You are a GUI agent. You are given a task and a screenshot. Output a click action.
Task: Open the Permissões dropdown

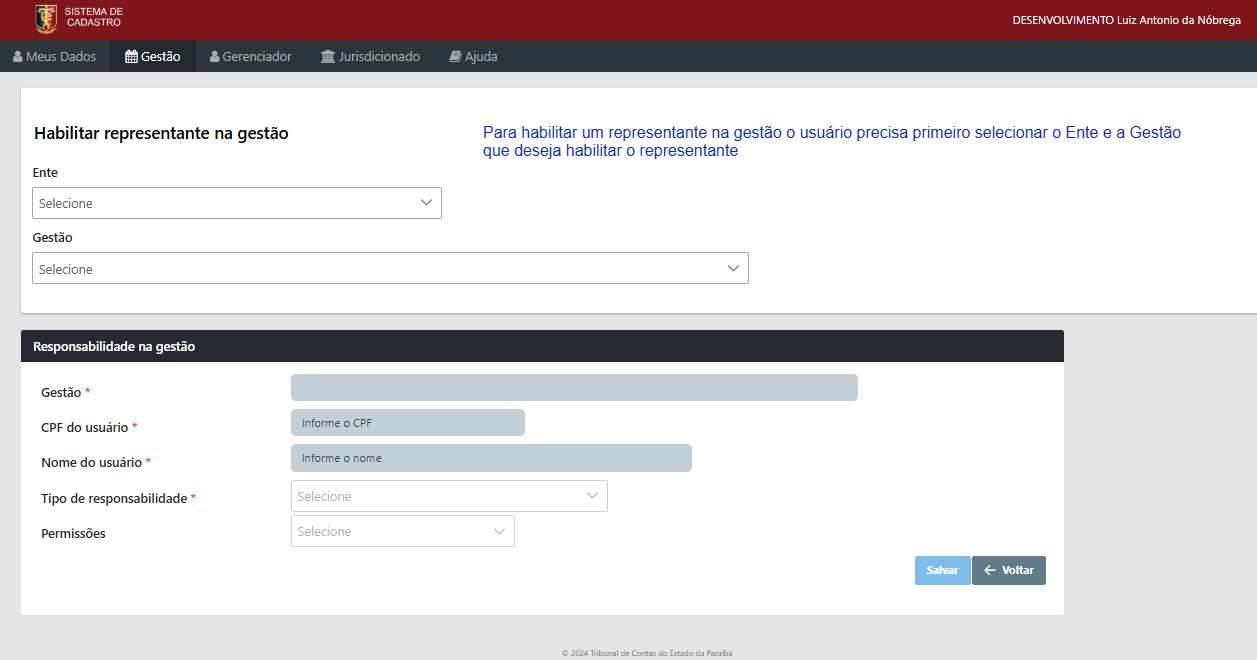(x=403, y=531)
